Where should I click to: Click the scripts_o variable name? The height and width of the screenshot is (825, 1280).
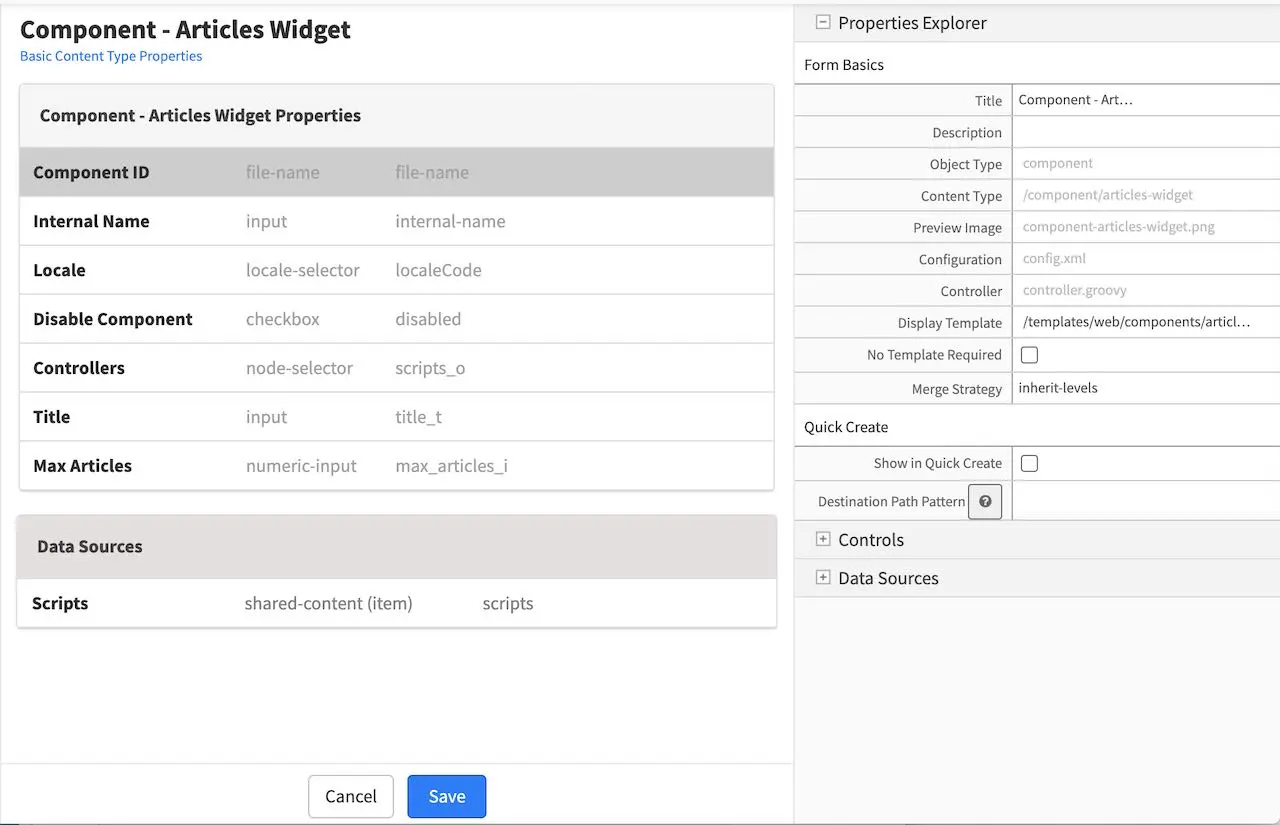[x=430, y=368]
